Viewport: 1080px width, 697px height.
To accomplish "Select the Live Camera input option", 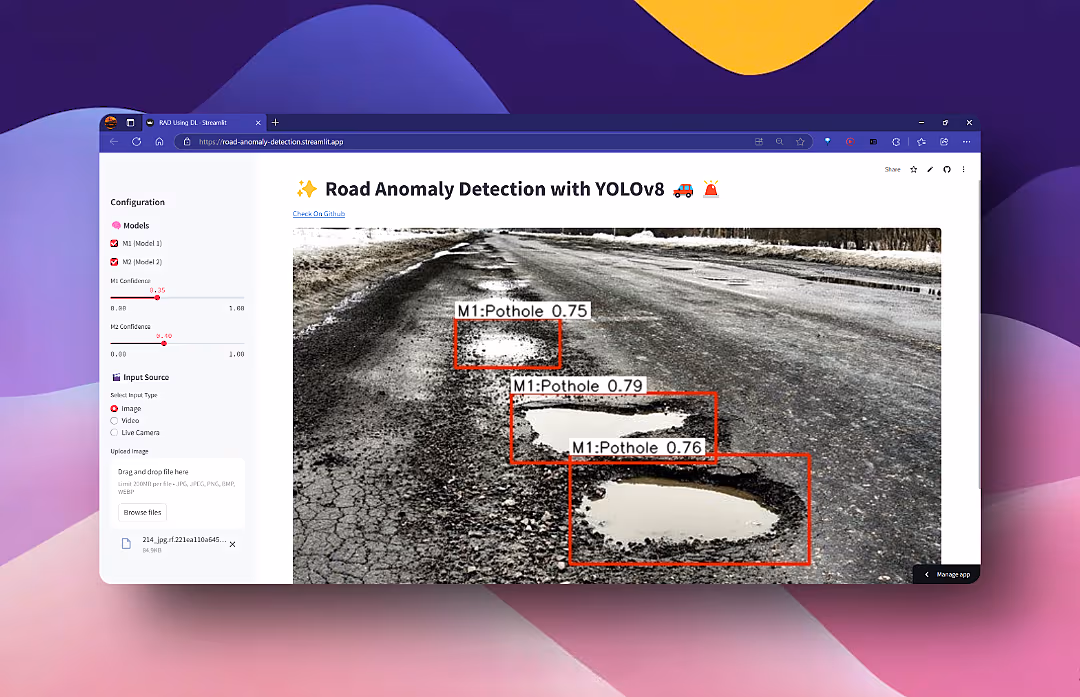I will [113, 432].
